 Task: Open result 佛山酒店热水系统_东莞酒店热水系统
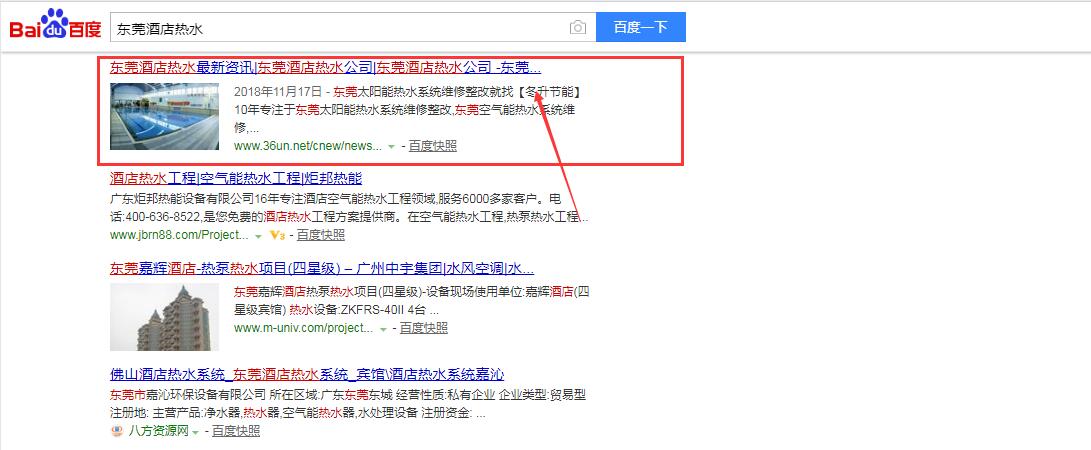(307, 374)
